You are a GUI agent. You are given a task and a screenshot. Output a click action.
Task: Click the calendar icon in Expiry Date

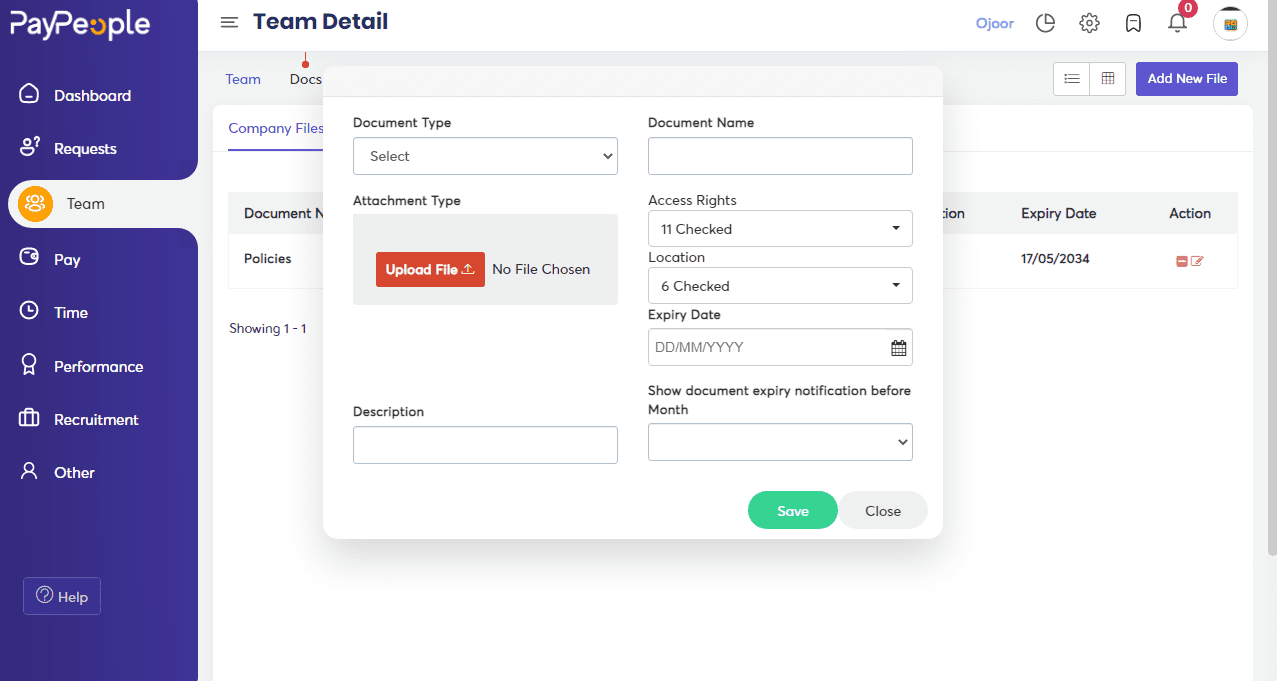tap(898, 348)
